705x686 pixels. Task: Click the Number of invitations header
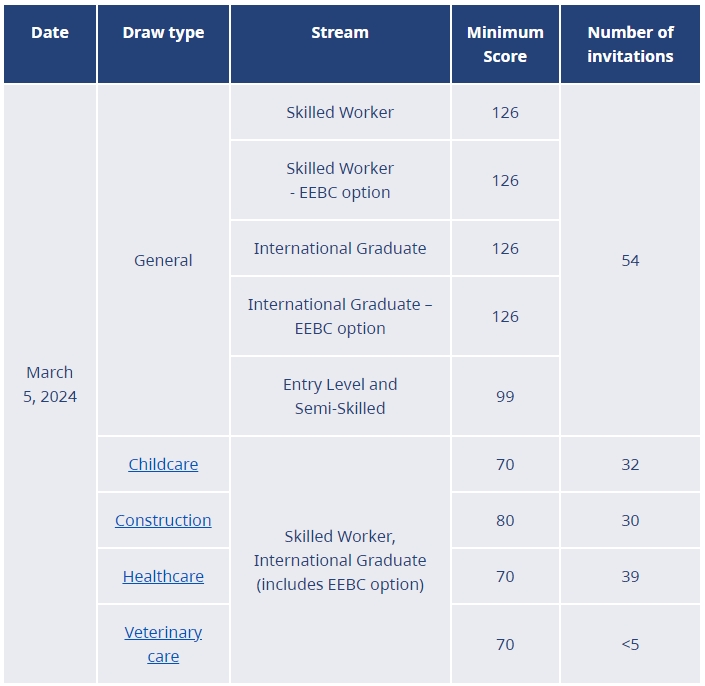[x=630, y=45]
